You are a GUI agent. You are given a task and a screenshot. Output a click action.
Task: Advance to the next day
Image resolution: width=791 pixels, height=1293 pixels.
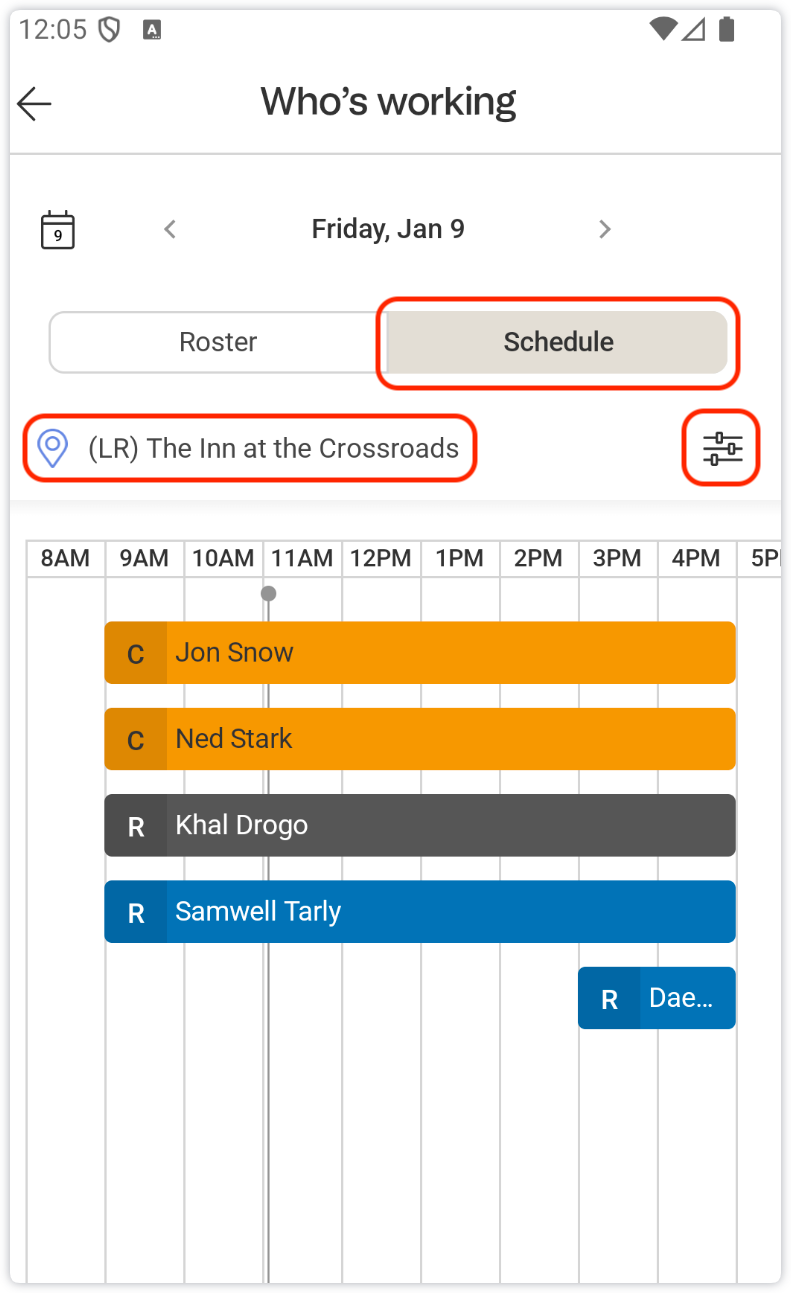[604, 229]
